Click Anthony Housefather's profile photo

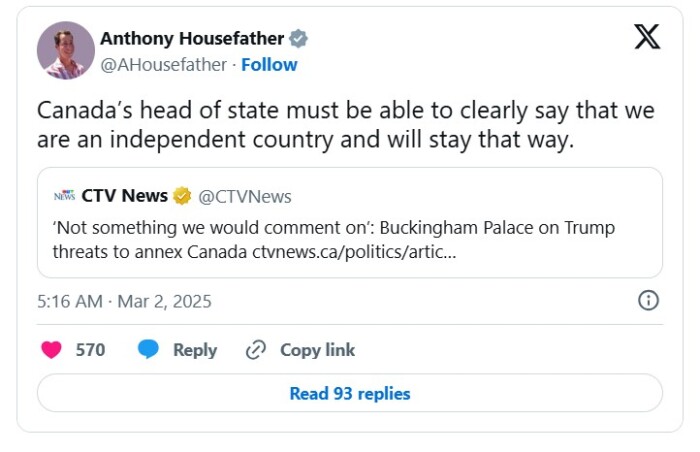tap(66, 50)
